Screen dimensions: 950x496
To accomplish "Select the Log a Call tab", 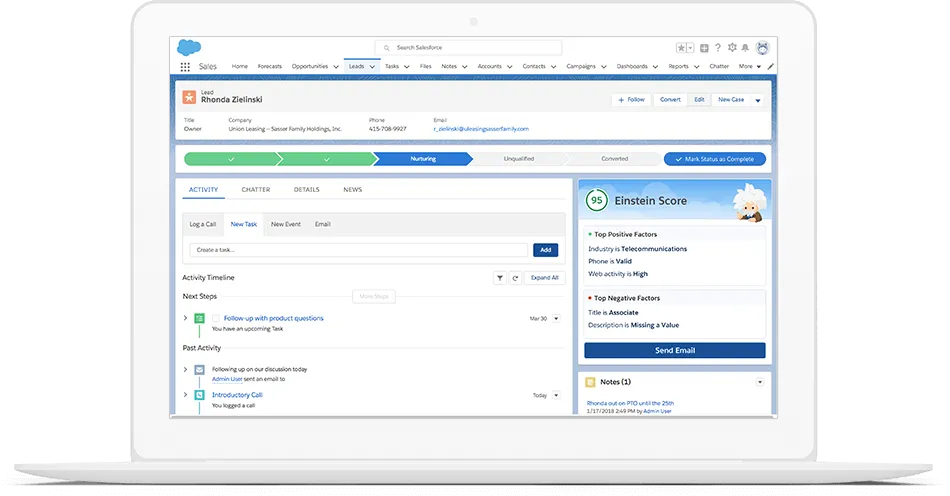I will pyautogui.click(x=202, y=224).
